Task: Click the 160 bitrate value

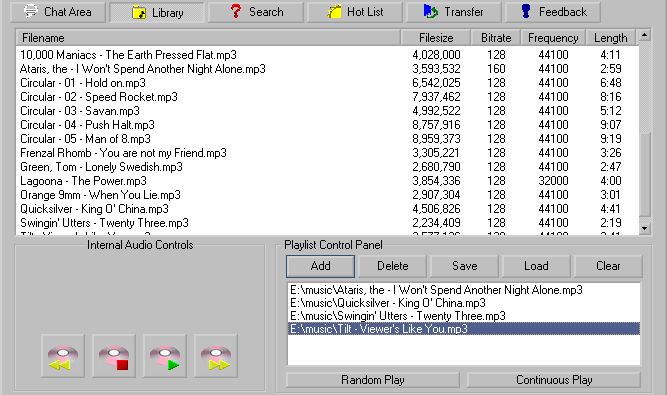Action: 496,69
